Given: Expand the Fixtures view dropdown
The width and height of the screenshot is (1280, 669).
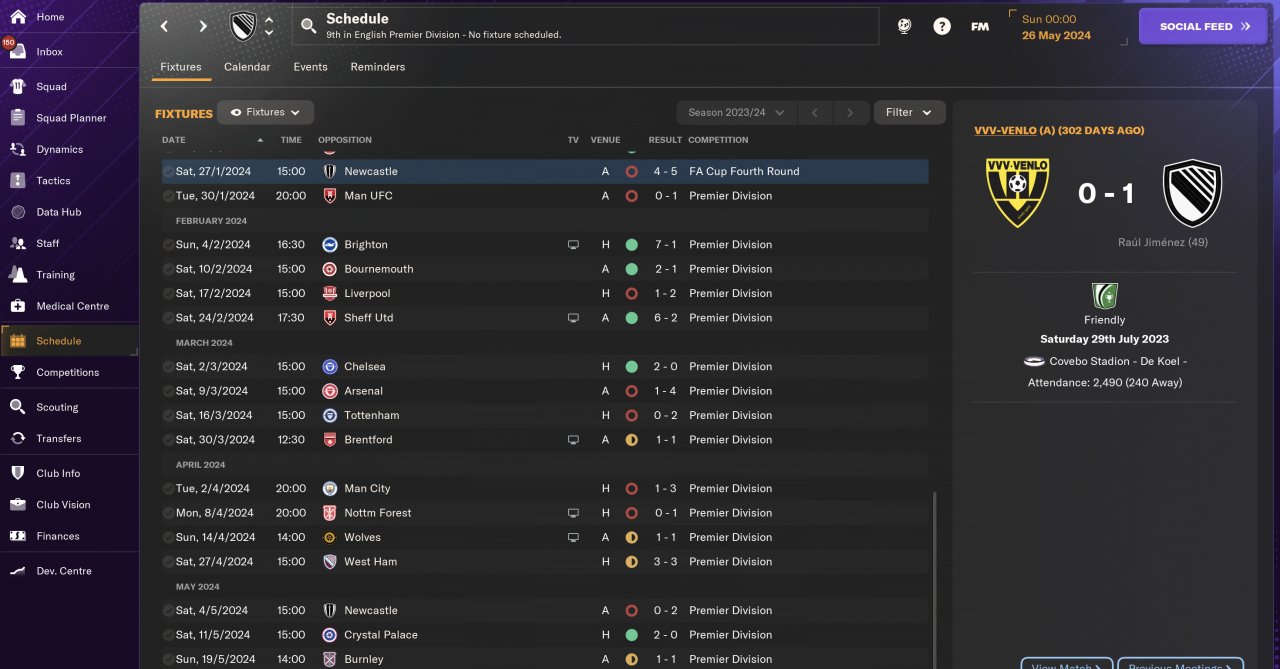Looking at the screenshot, I should (x=265, y=112).
